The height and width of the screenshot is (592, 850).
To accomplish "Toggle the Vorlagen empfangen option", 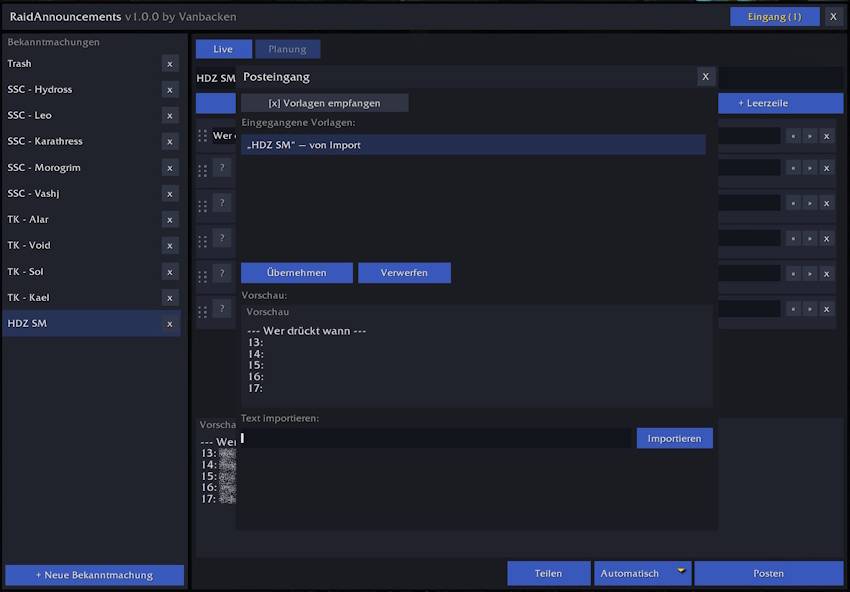I will pyautogui.click(x=324, y=103).
